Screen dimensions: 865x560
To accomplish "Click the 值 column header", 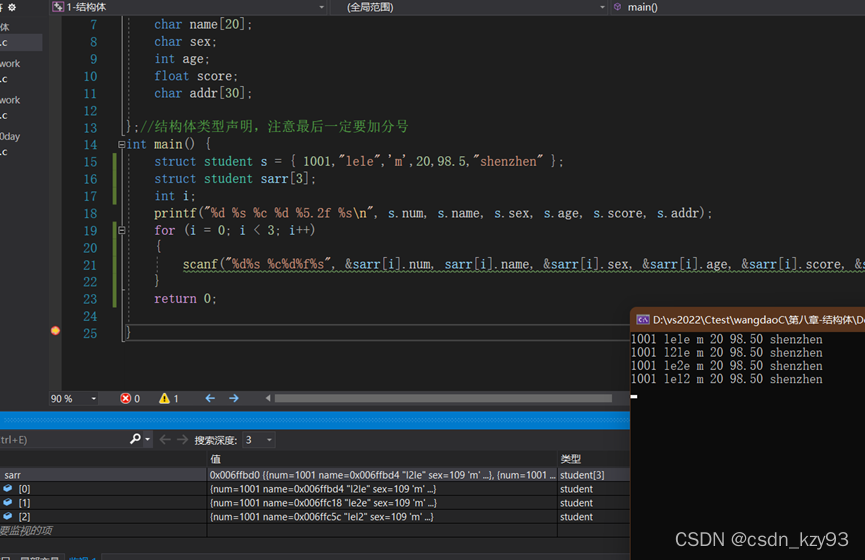I will [x=216, y=458].
